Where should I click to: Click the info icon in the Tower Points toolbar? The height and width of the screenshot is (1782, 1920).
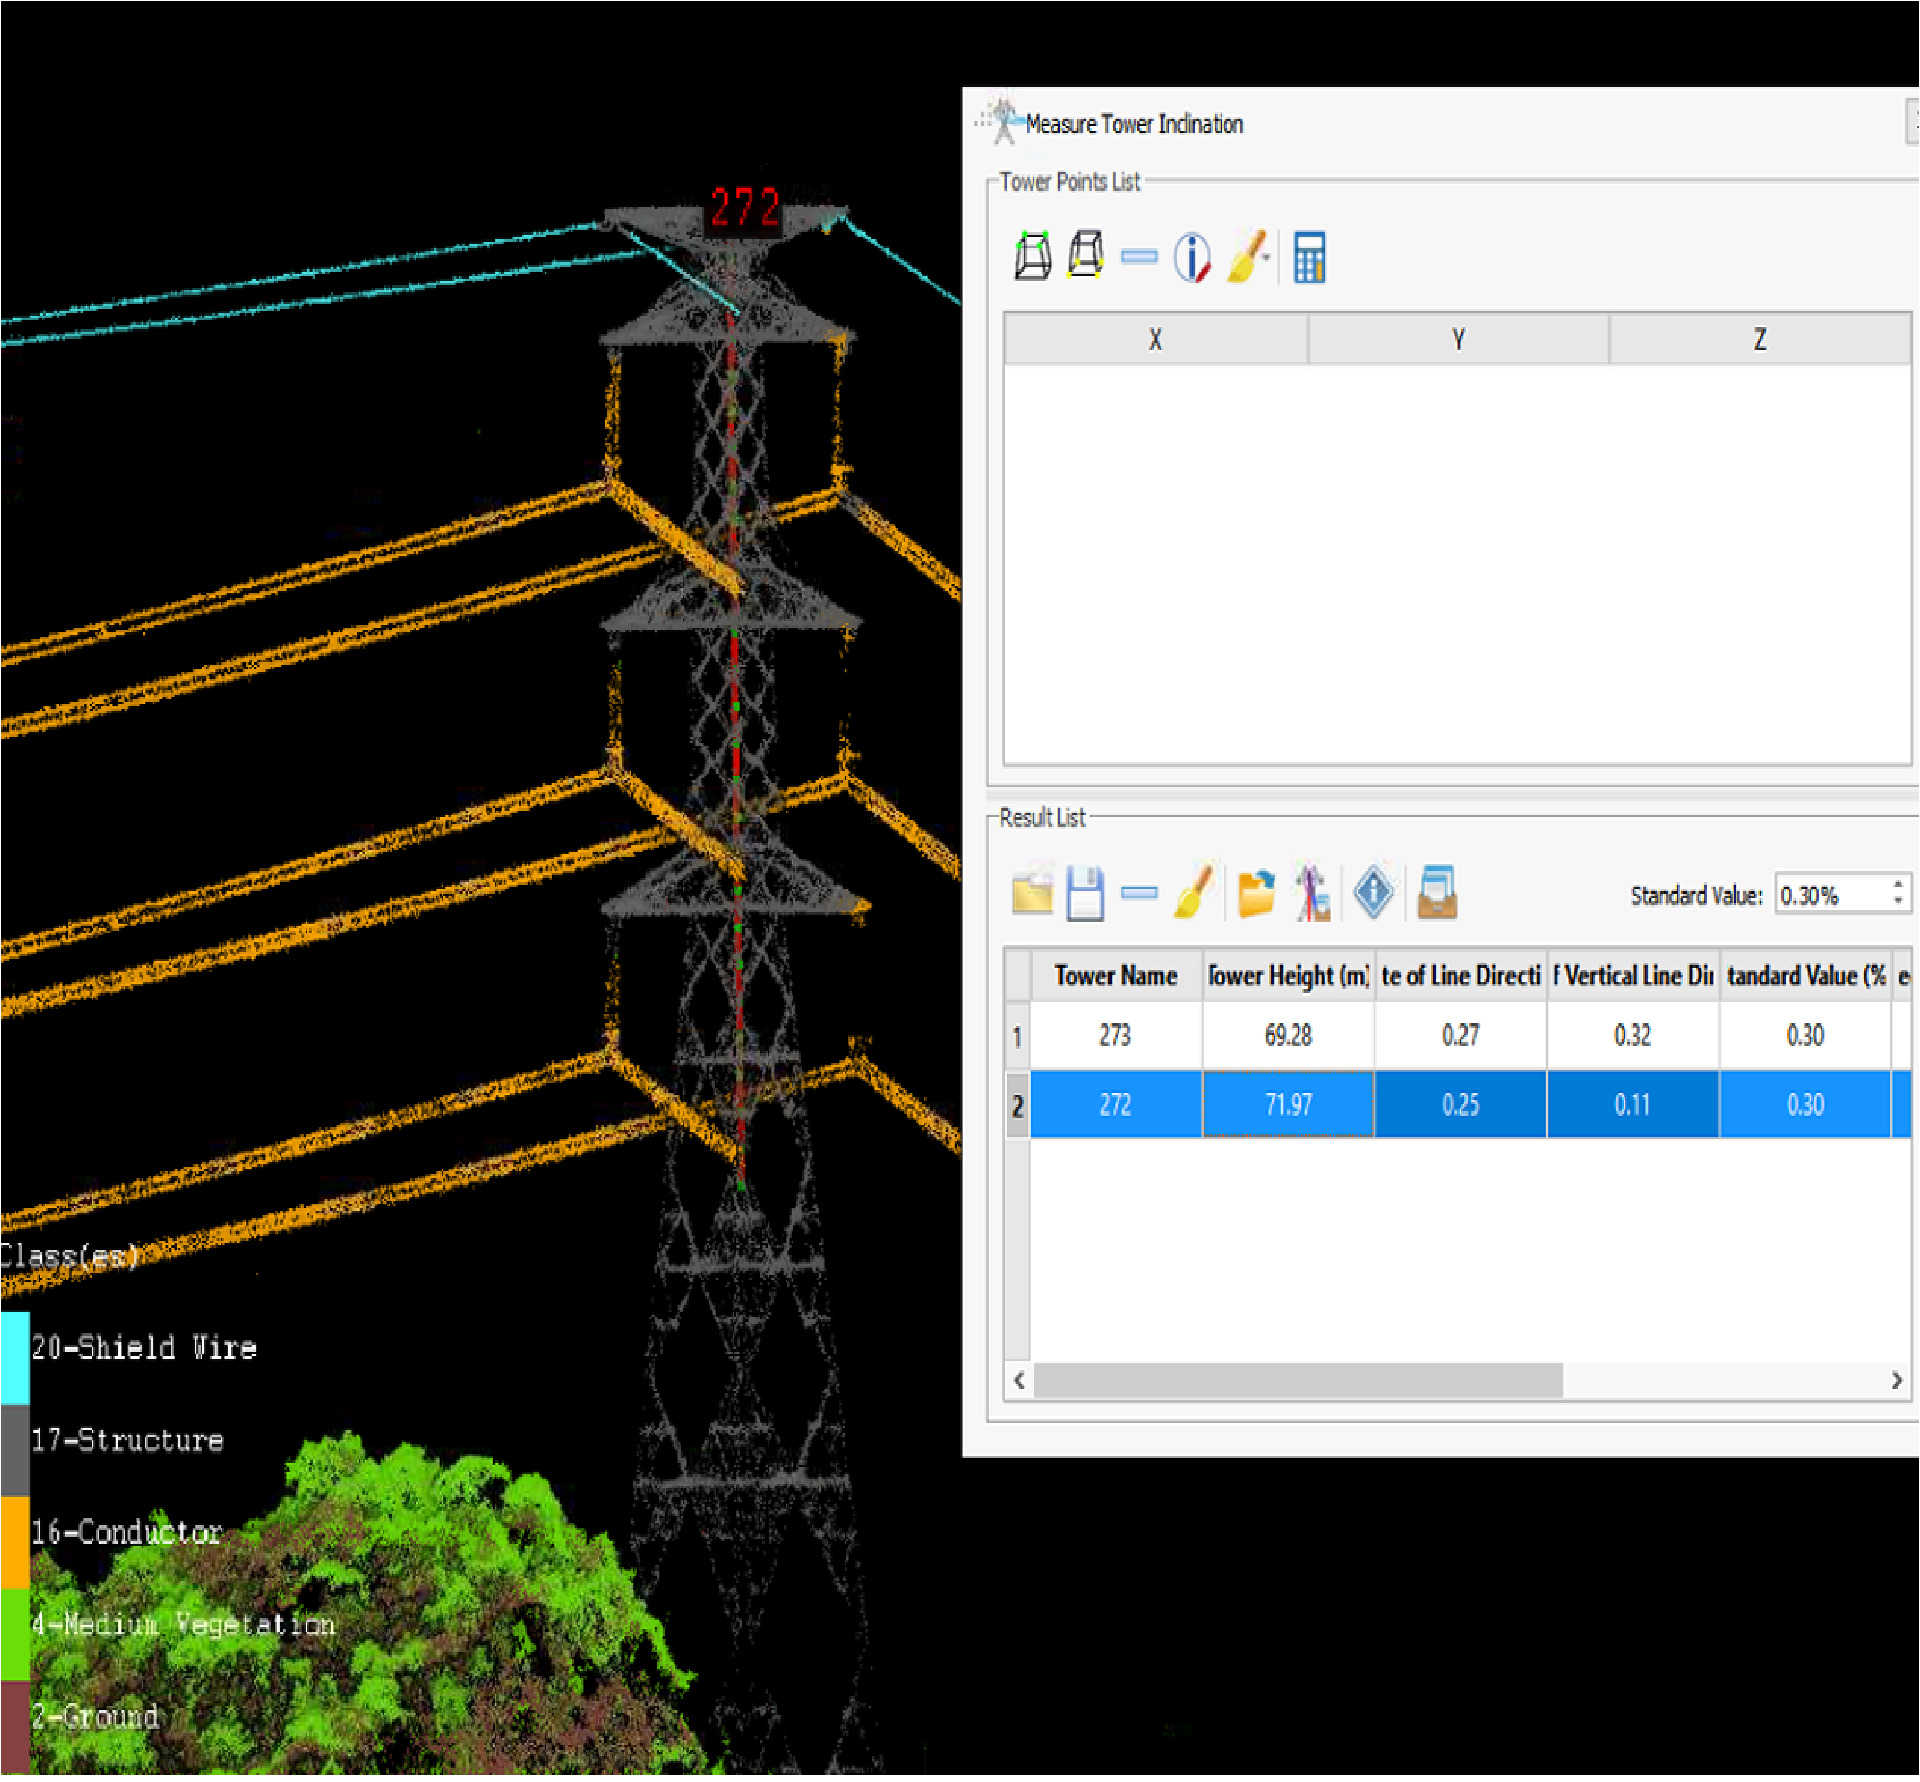pos(1193,257)
